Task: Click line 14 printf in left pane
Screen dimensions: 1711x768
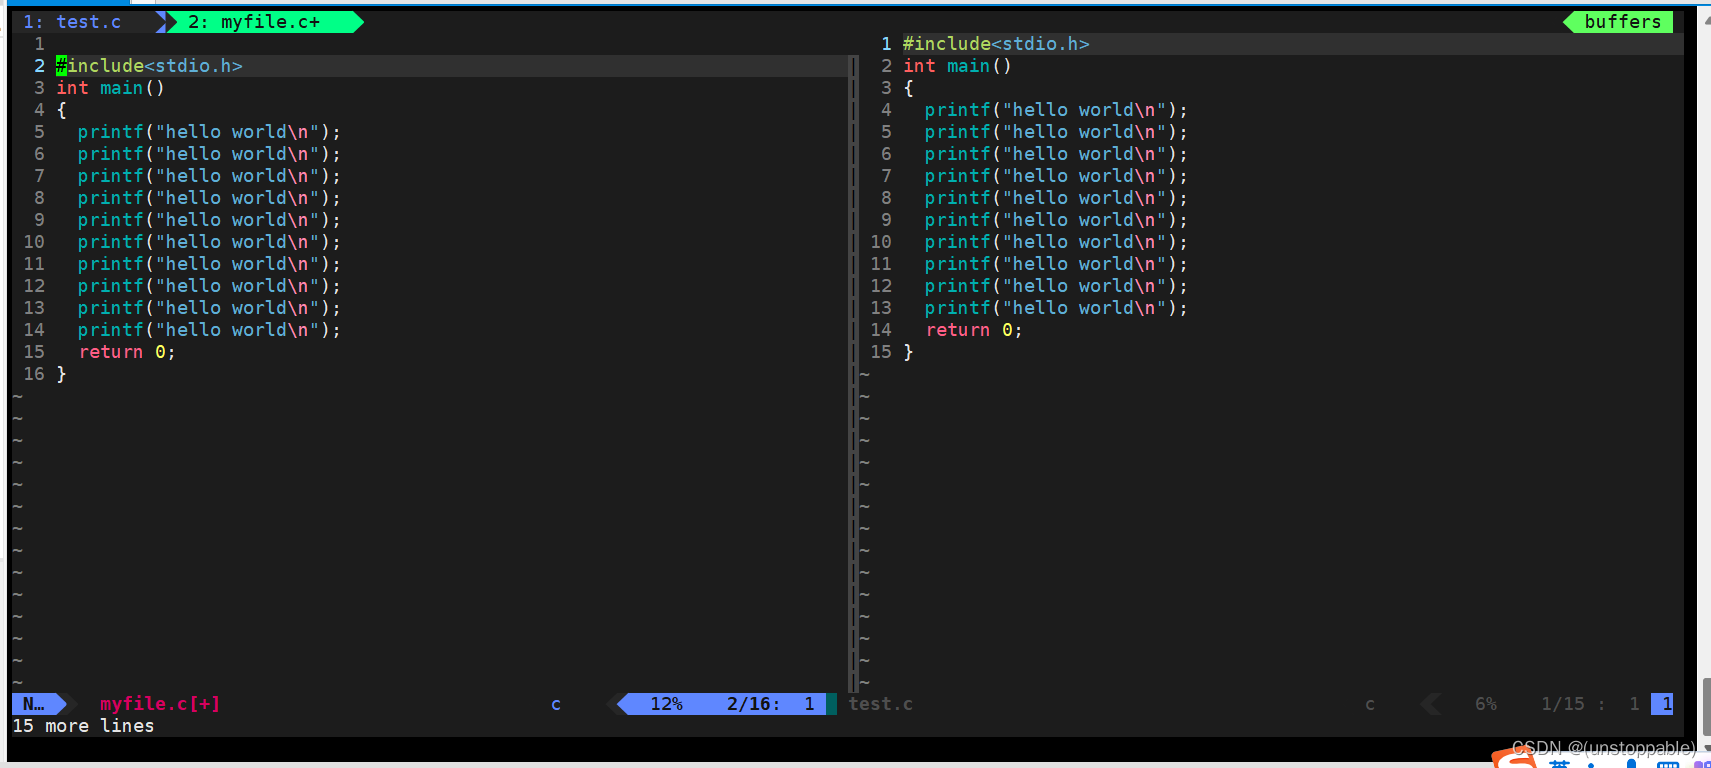Action: (209, 330)
